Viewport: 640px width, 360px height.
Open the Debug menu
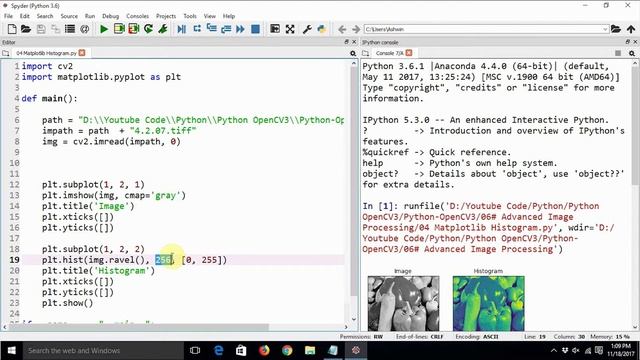(110, 16)
